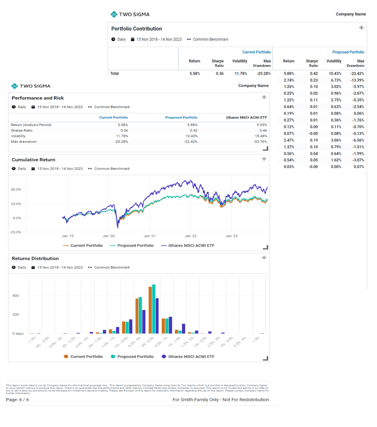Click Proposed Portfolio column link in Performance and Risk
377x427 pixels.
(x=181, y=117)
